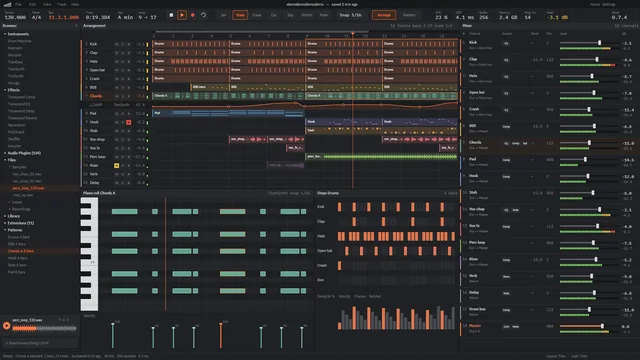This screenshot has width=640, height=360.
Task: Mute the Kick track in the arrangement
Action: click(117, 44)
